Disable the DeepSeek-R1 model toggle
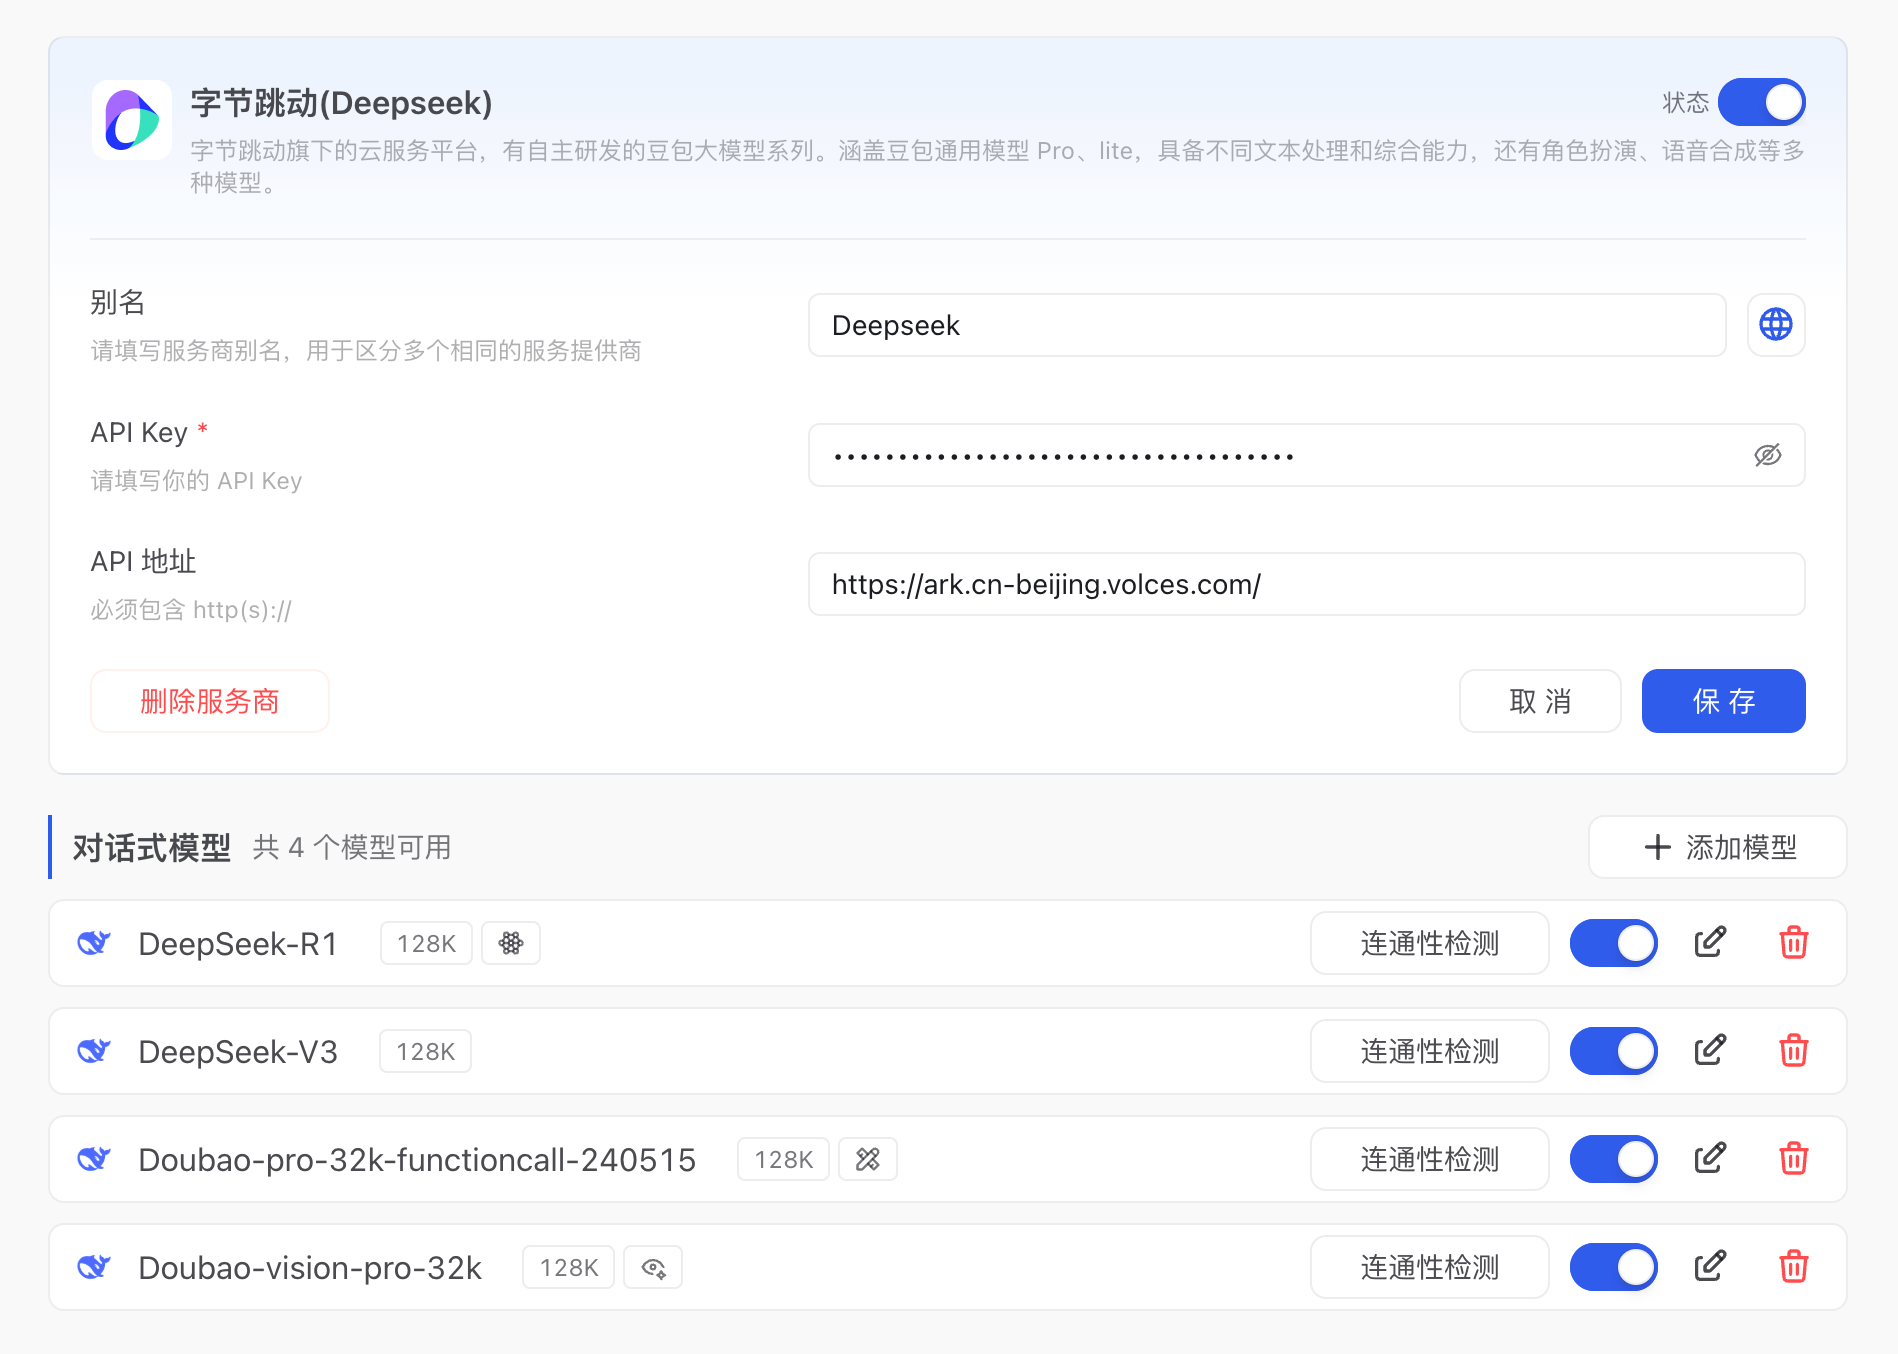Image resolution: width=1898 pixels, height=1354 pixels. (1614, 943)
